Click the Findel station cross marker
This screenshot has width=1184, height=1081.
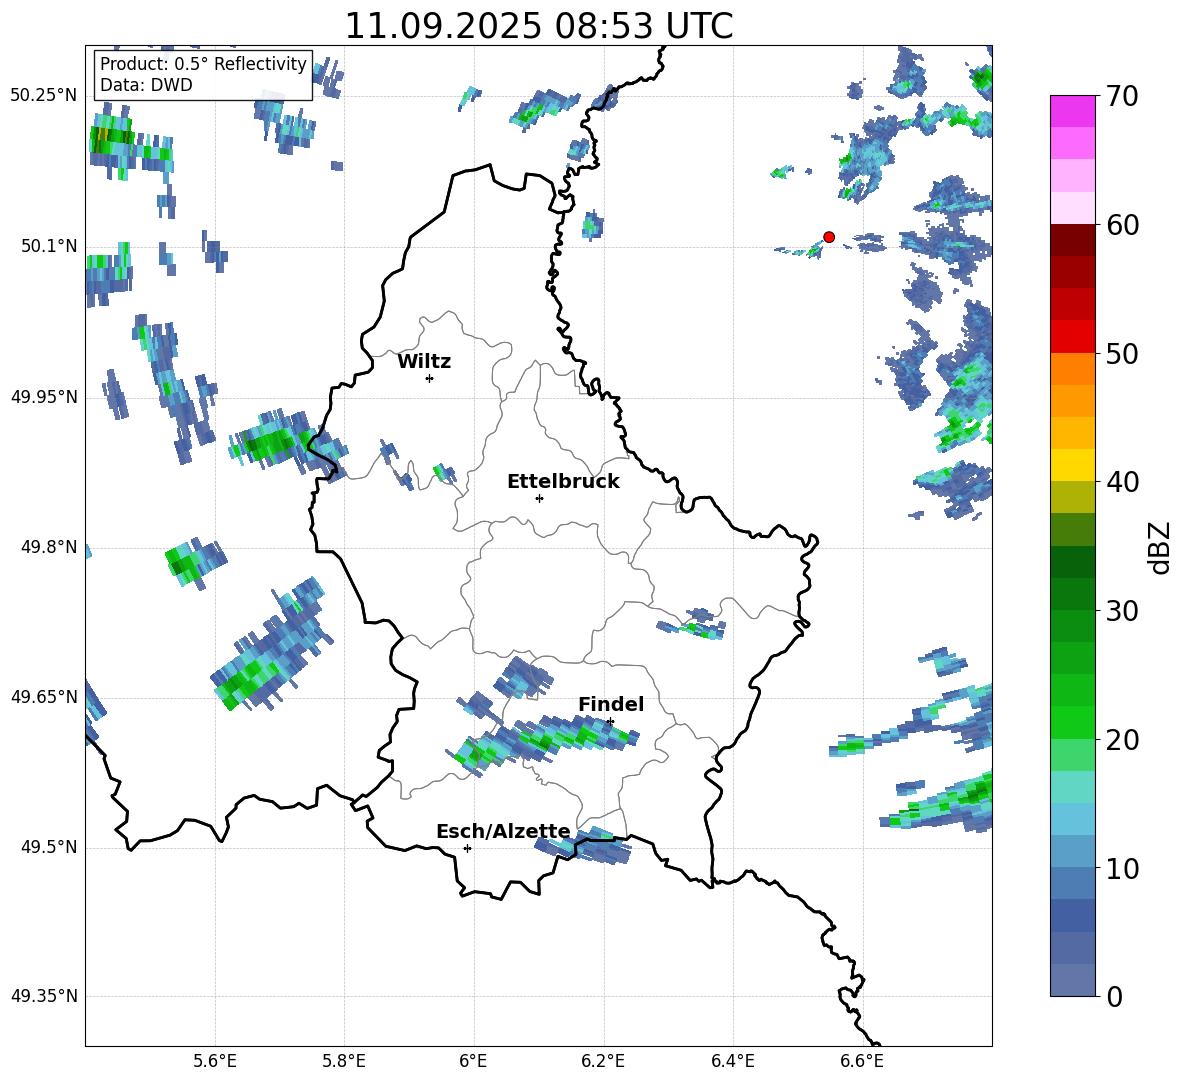pyautogui.click(x=610, y=722)
